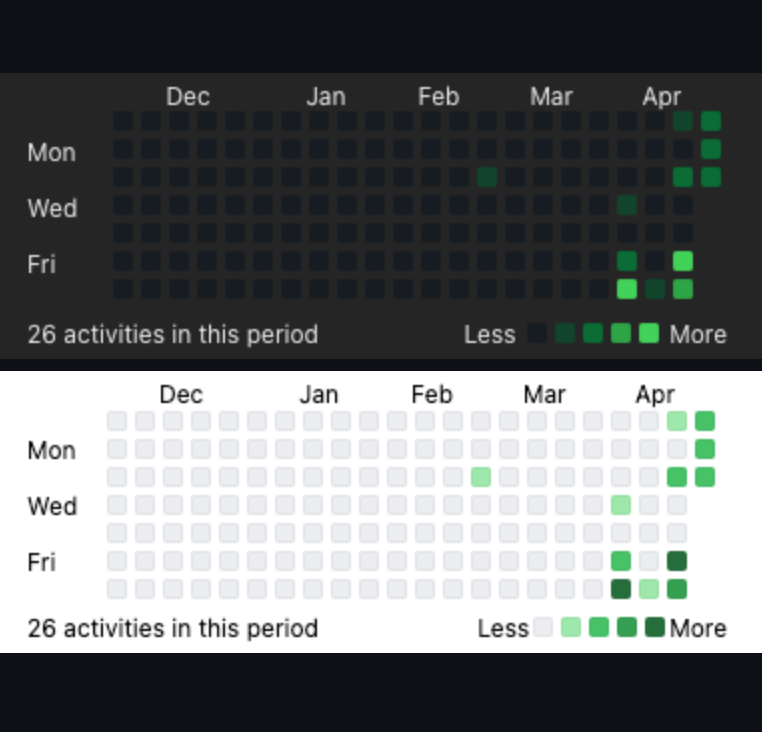Viewport: 762px width, 732px height.
Task: Click the Fri row label on light heatmap
Action: tap(42, 562)
